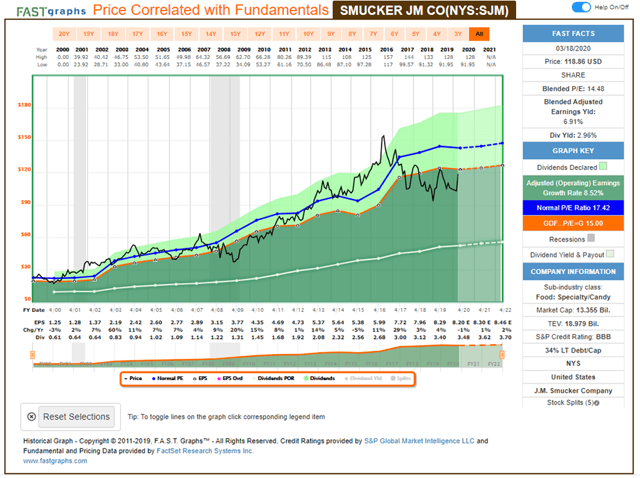Click the 'United States' row
640x478 pixels.
tap(575, 379)
